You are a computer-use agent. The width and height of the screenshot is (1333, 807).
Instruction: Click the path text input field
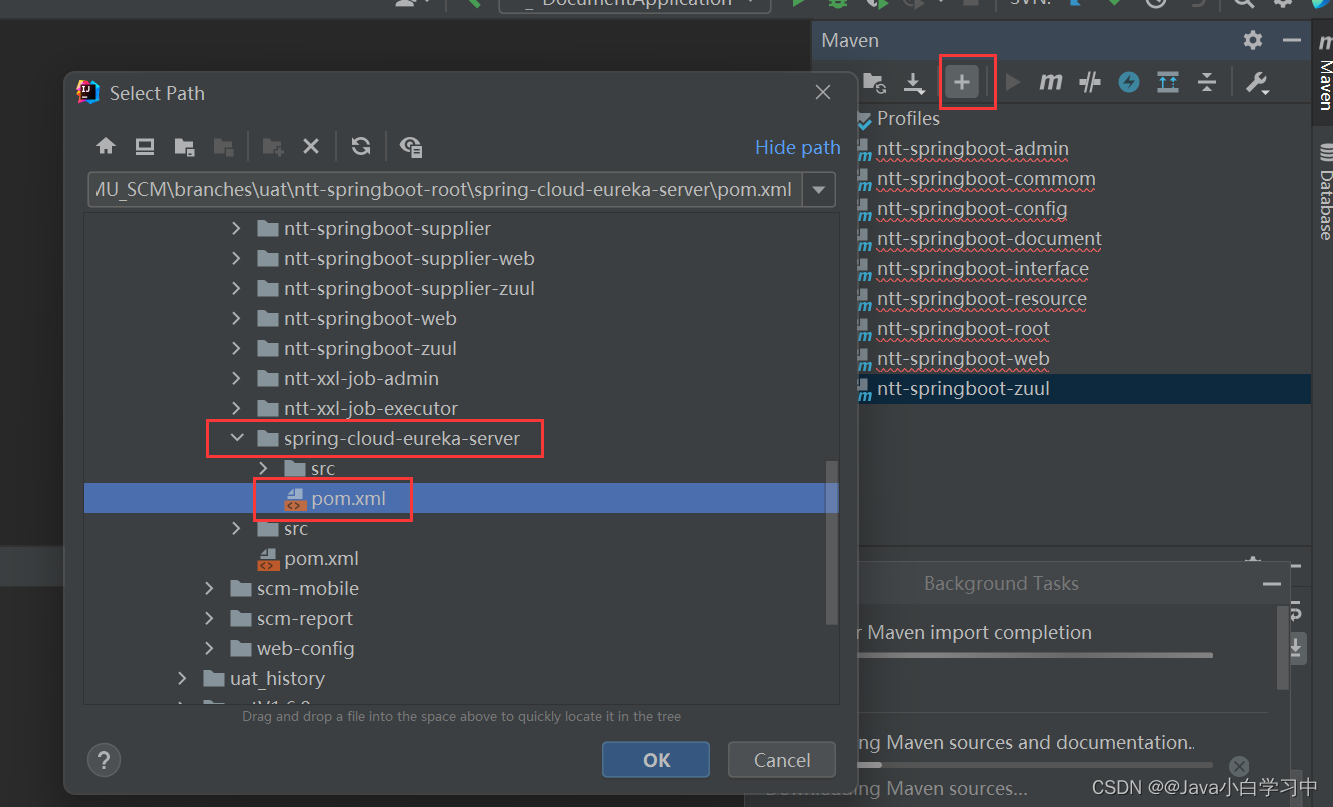click(445, 189)
